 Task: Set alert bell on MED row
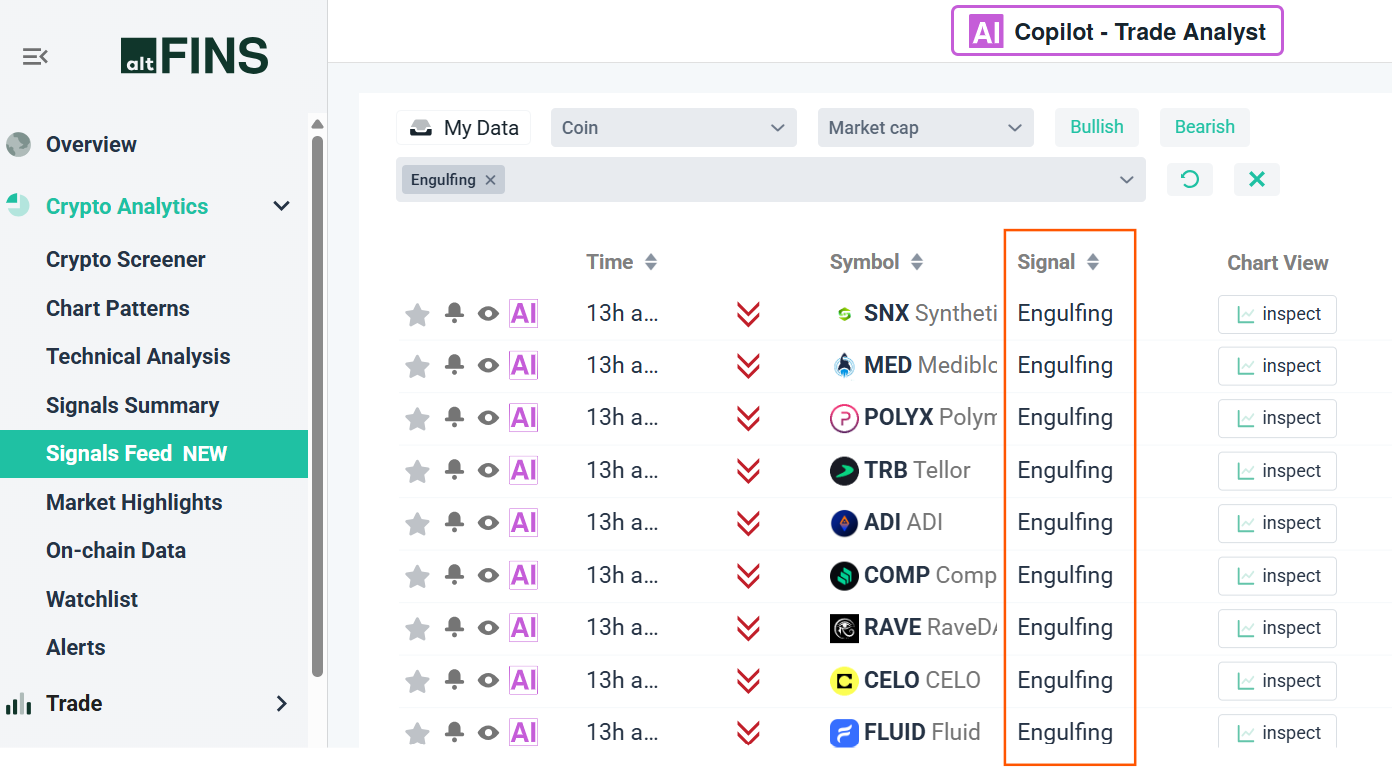[454, 365]
